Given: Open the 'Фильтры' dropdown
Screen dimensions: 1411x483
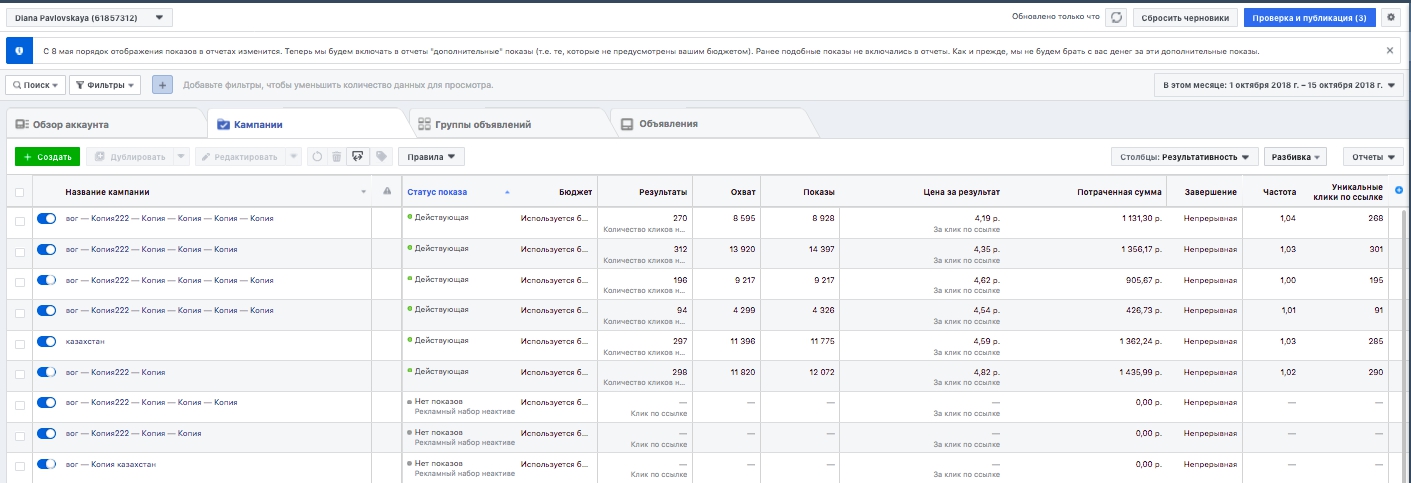Looking at the screenshot, I should [x=105, y=86].
